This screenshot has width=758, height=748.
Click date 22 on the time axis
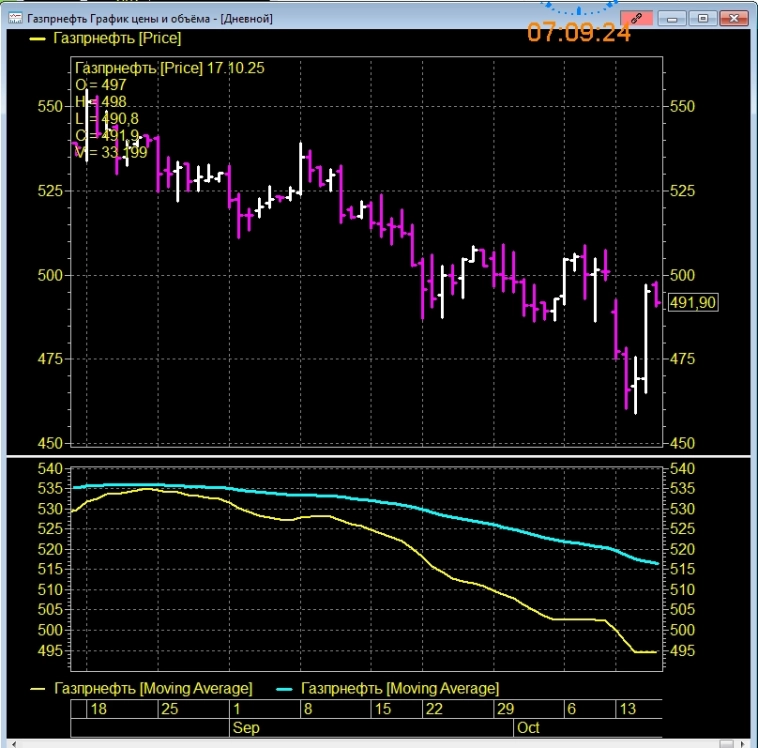pyautogui.click(x=434, y=708)
